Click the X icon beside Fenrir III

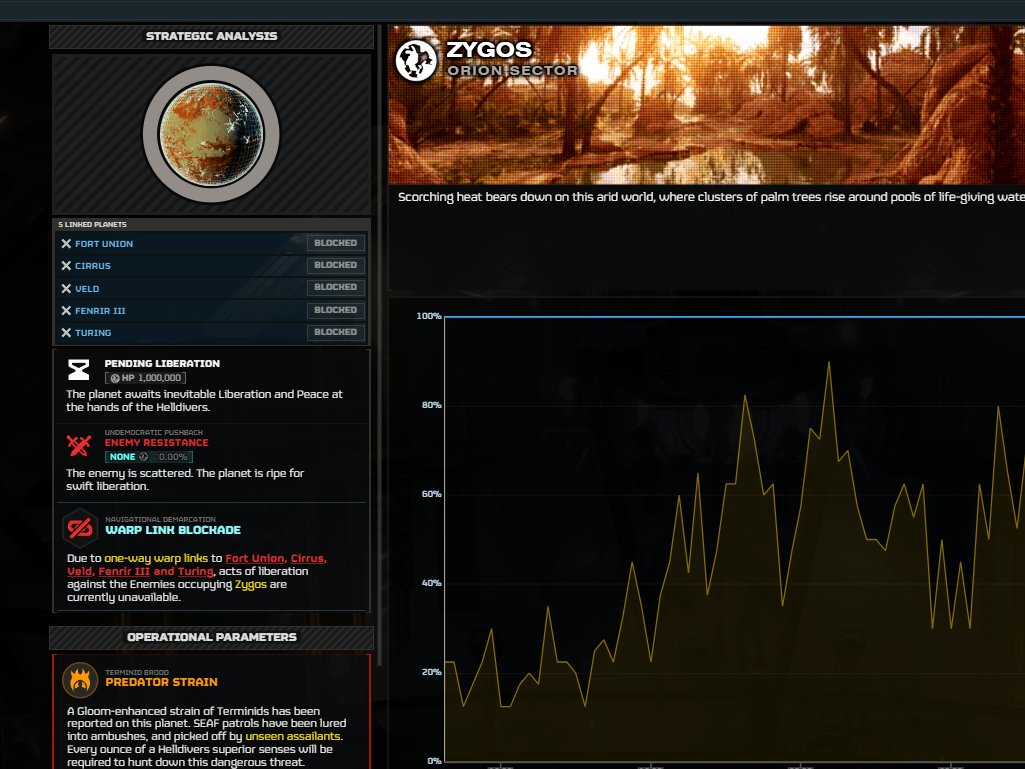[66, 311]
